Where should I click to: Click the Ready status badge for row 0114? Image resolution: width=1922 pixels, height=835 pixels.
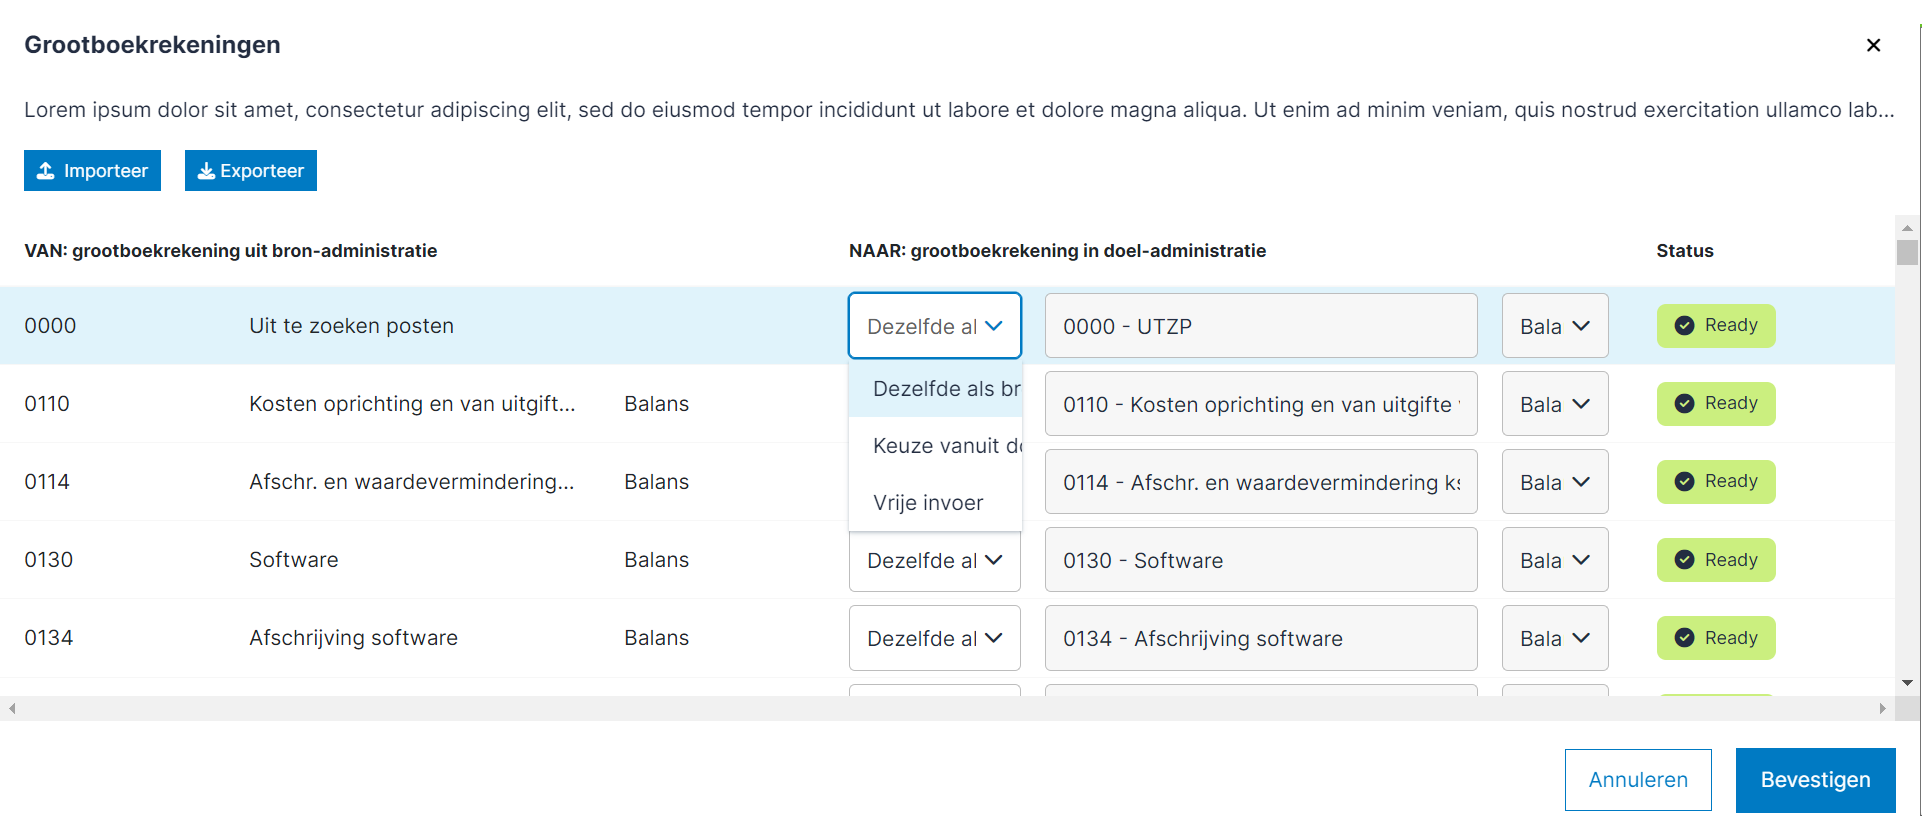[x=1715, y=482]
